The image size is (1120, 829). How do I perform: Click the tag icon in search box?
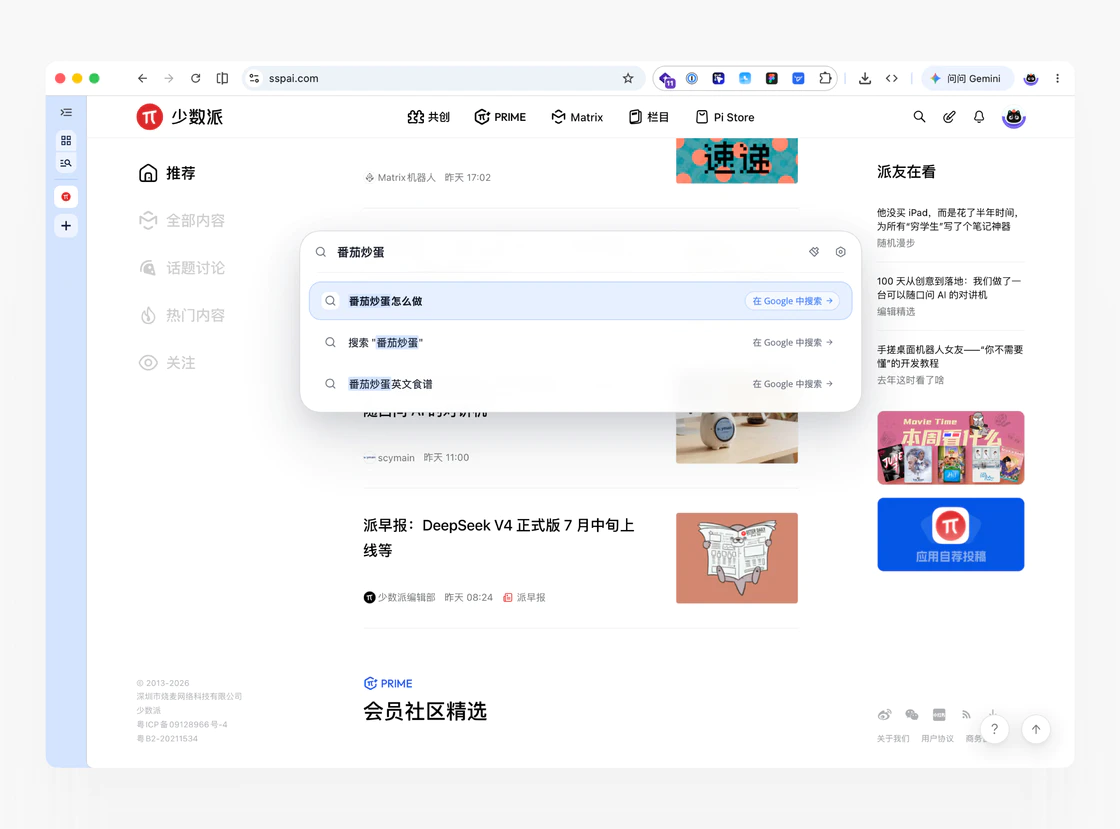click(x=814, y=252)
